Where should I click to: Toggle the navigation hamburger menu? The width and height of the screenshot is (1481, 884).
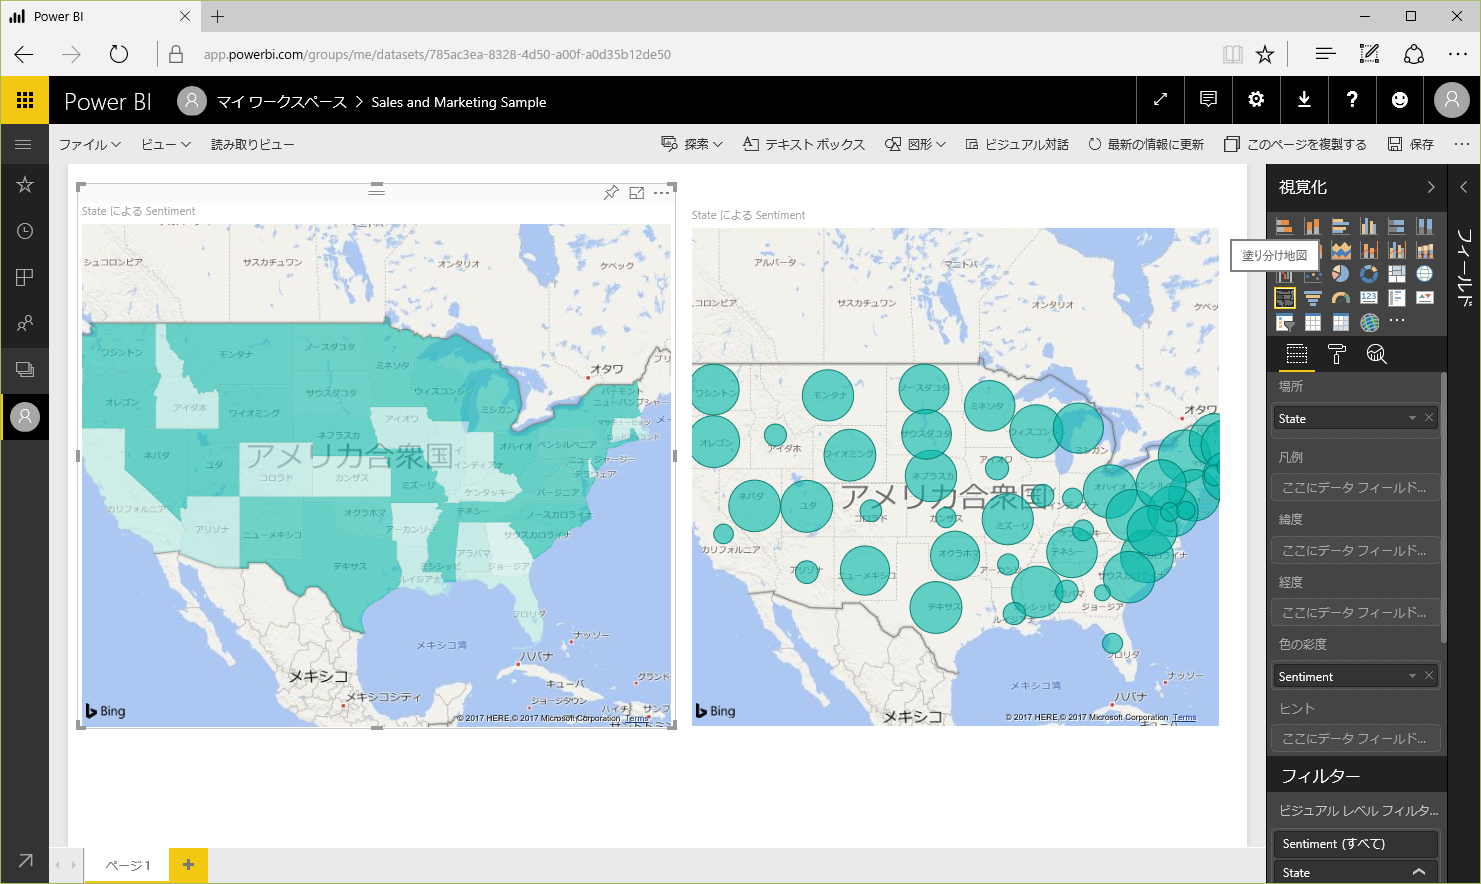click(x=24, y=144)
